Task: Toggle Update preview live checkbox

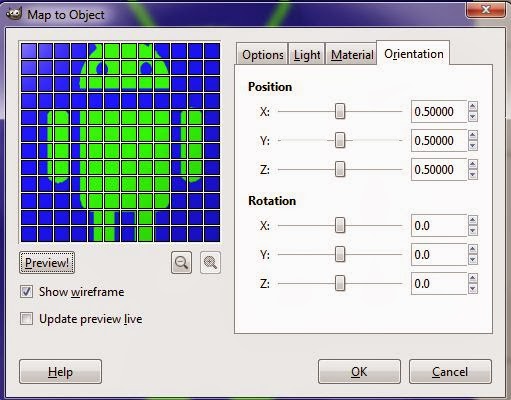Action: coord(26,319)
